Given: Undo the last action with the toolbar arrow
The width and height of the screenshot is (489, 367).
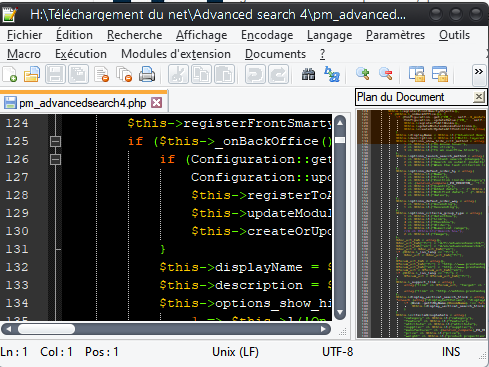Looking at the screenshot, I should click(255, 74).
